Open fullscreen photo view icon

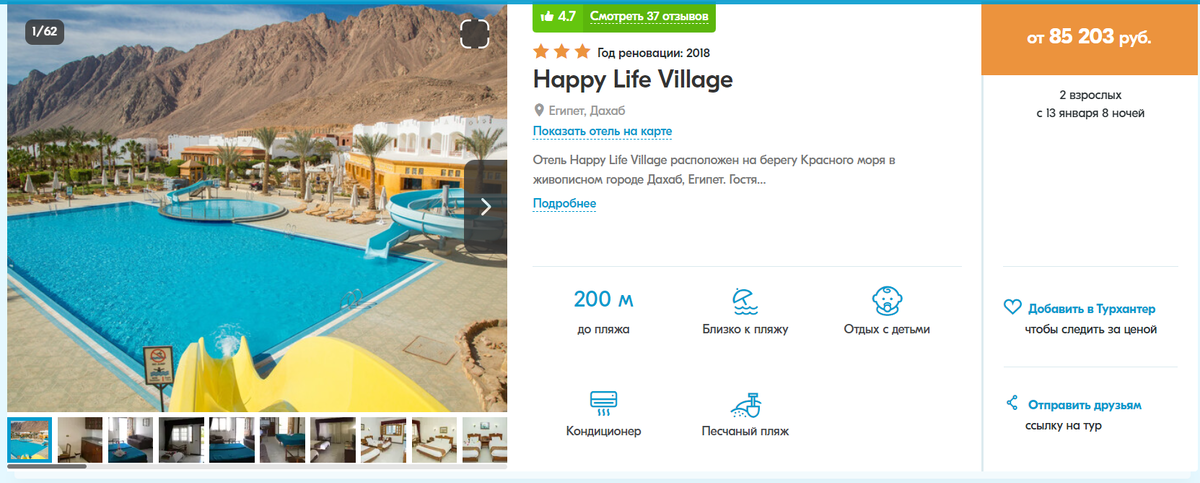[475, 34]
